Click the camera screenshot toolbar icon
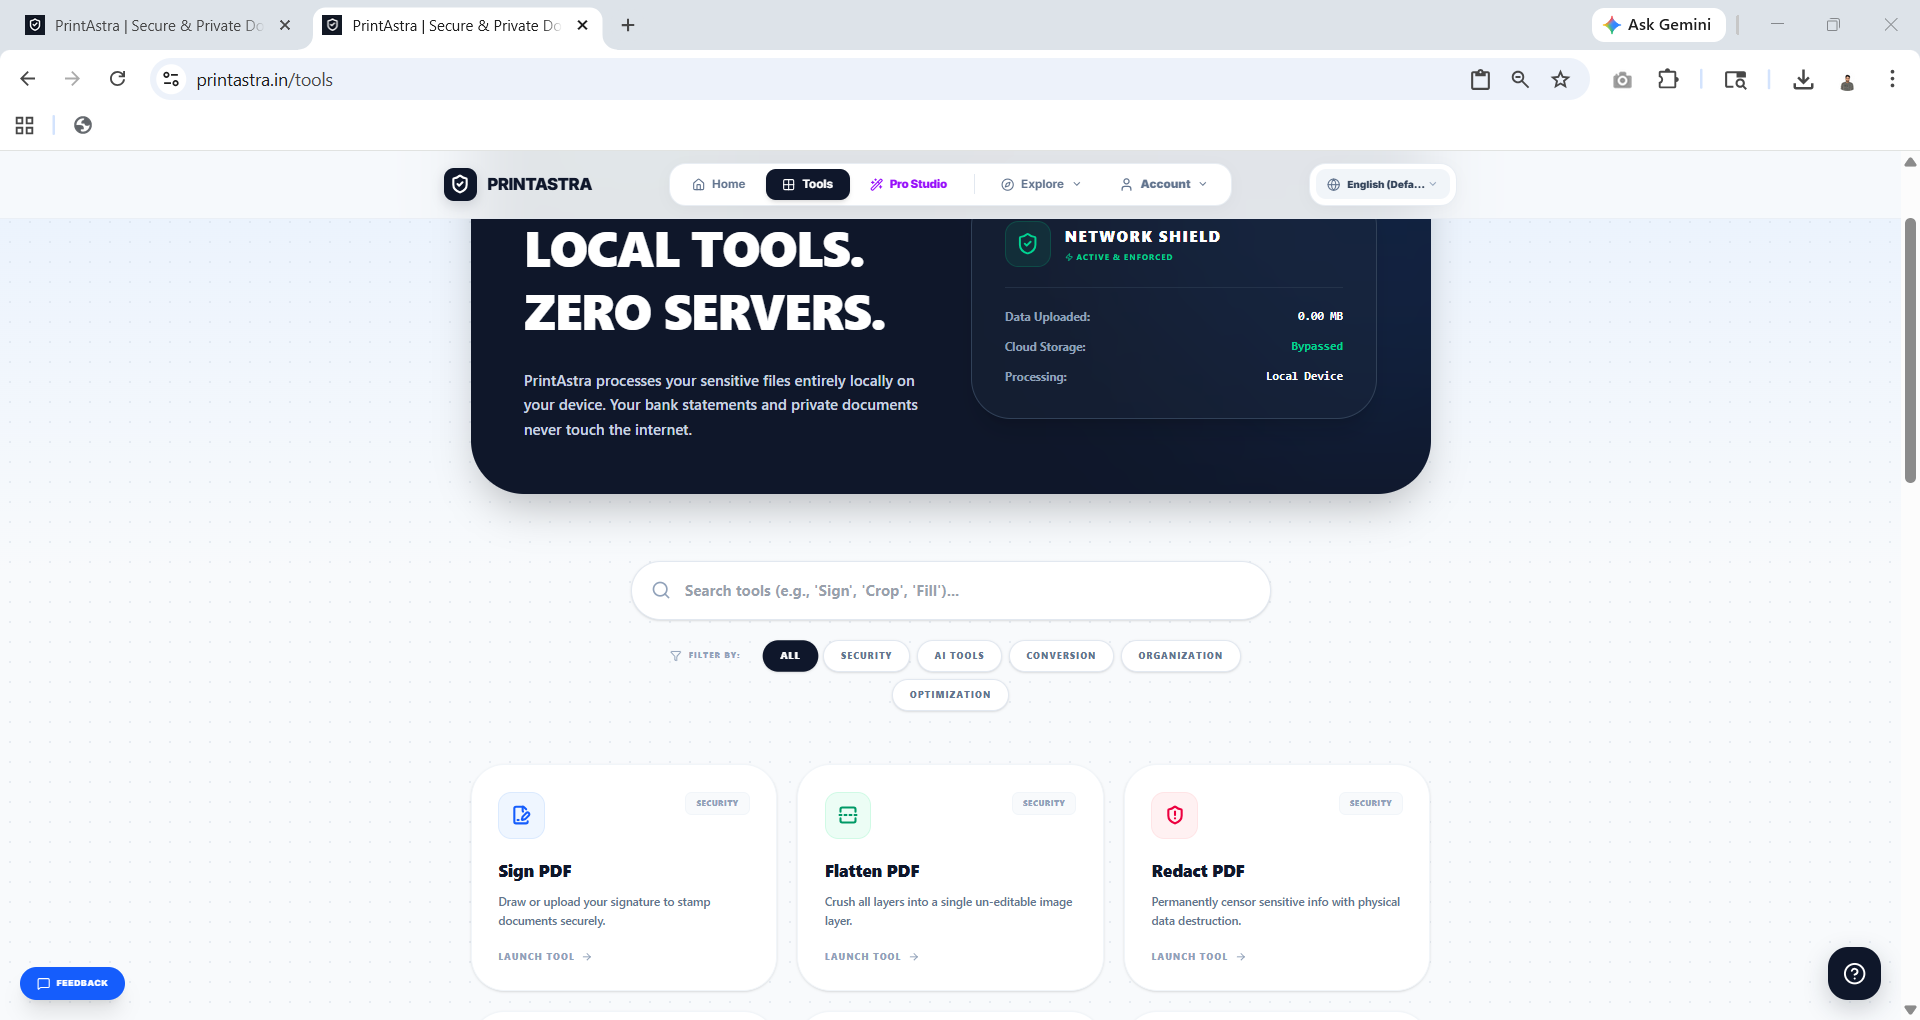The image size is (1920, 1020). tap(1622, 79)
